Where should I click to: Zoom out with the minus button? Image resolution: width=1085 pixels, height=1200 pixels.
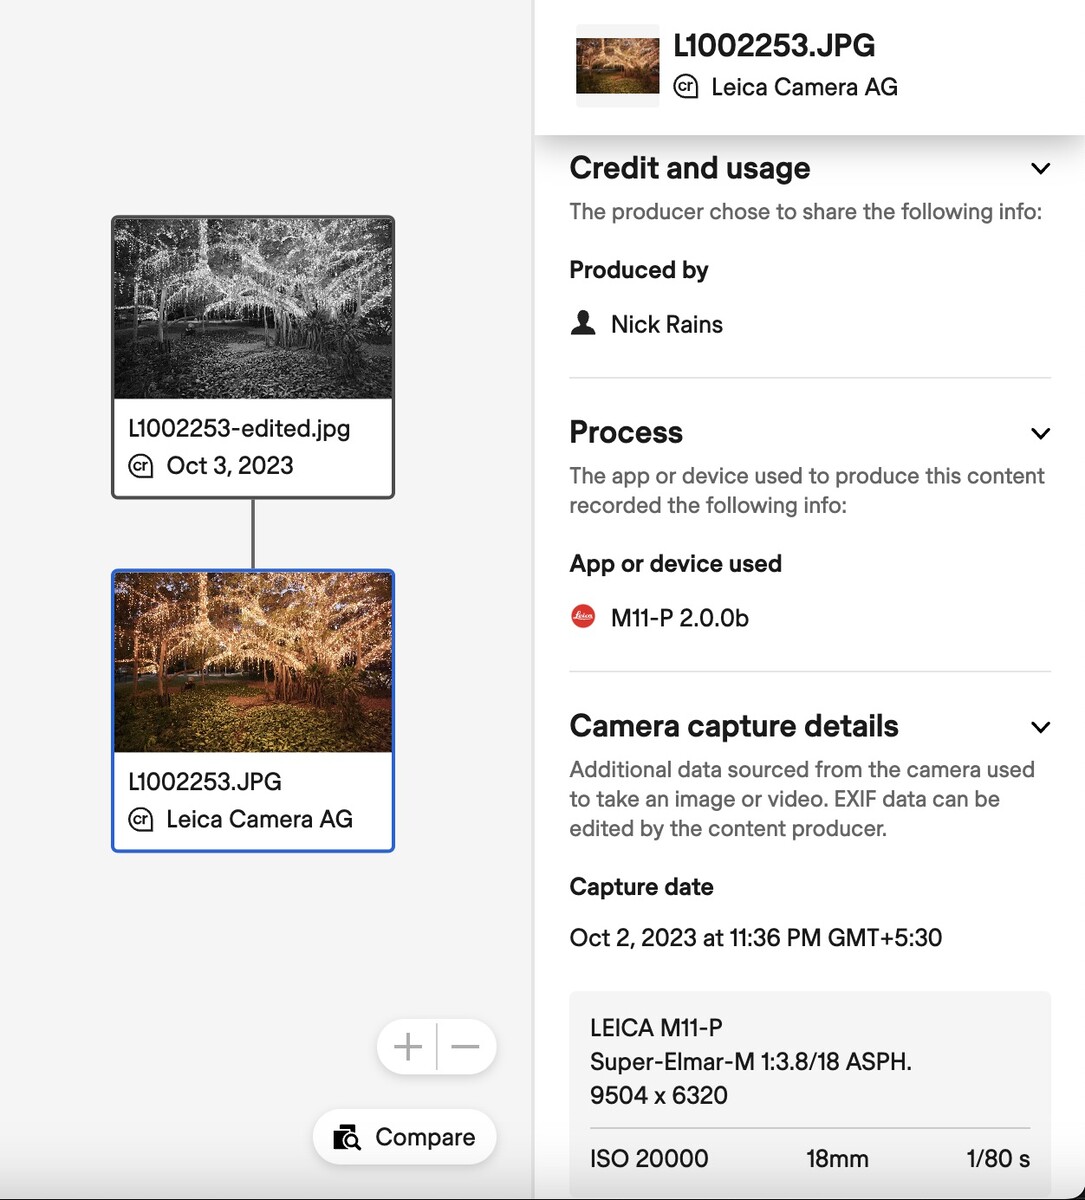point(466,1047)
